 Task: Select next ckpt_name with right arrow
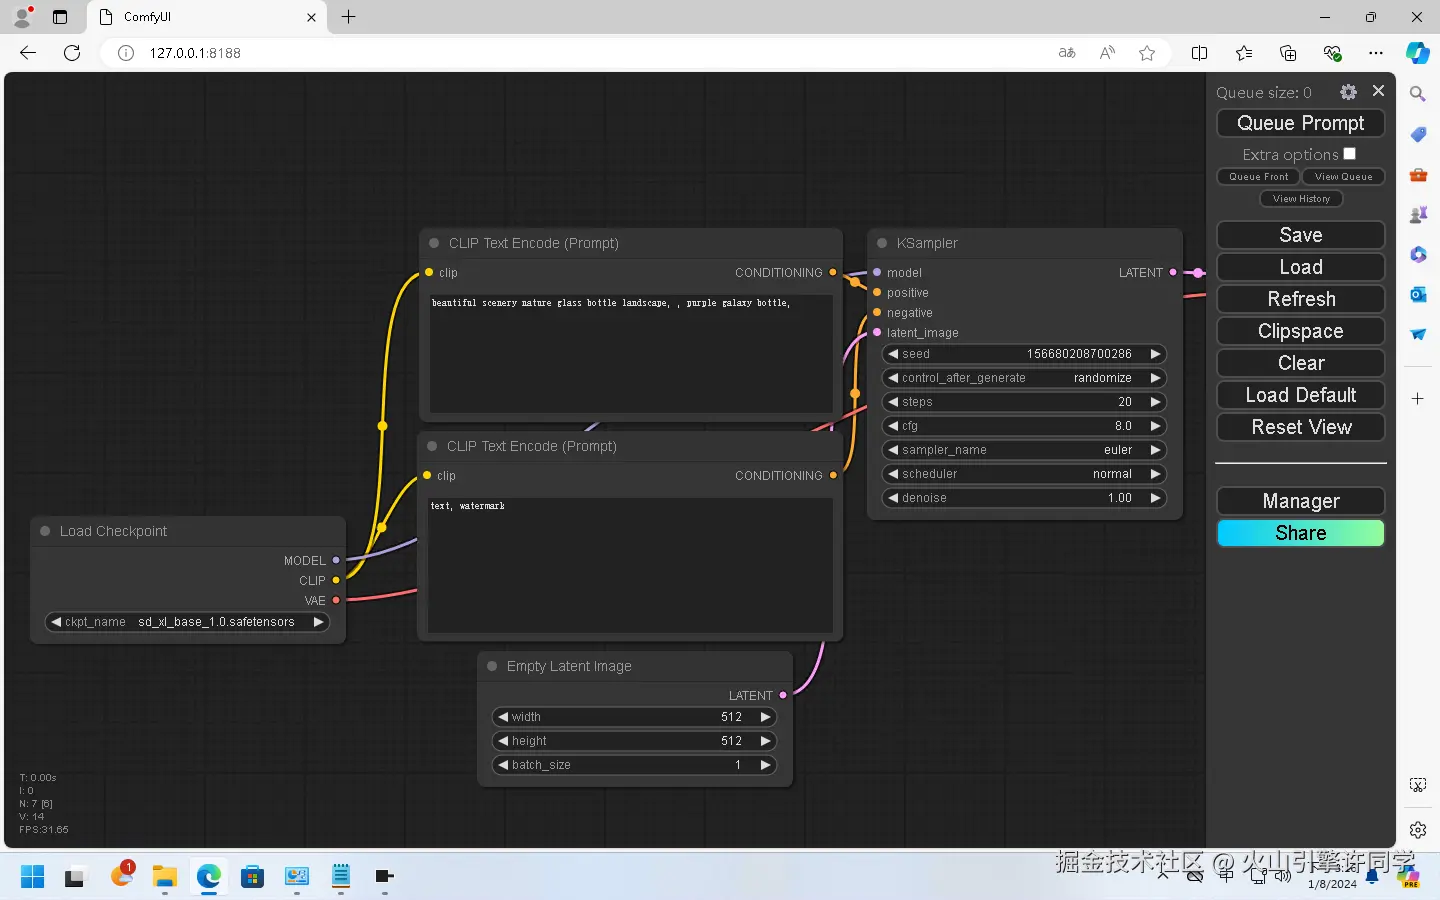(x=318, y=622)
